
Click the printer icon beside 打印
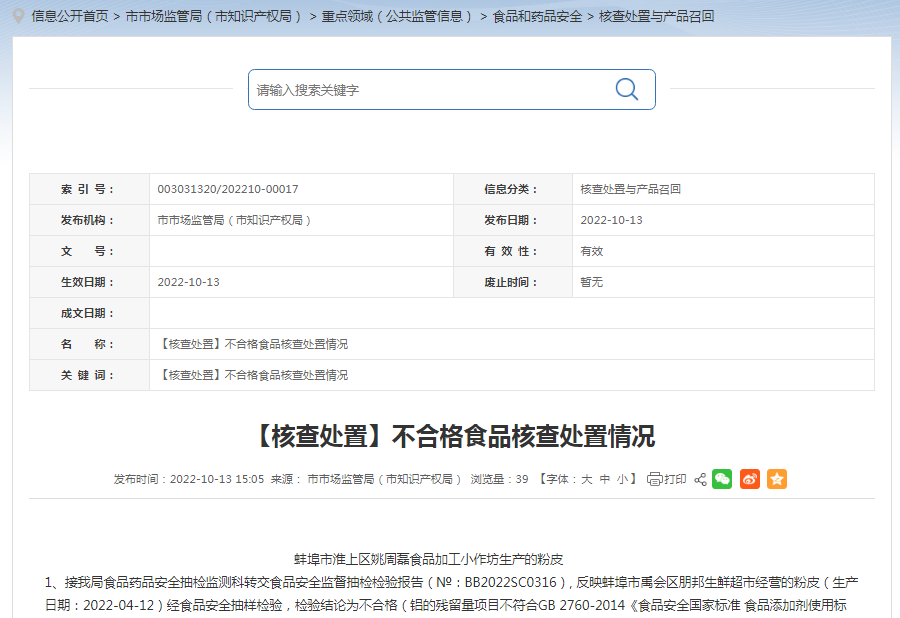coord(654,479)
